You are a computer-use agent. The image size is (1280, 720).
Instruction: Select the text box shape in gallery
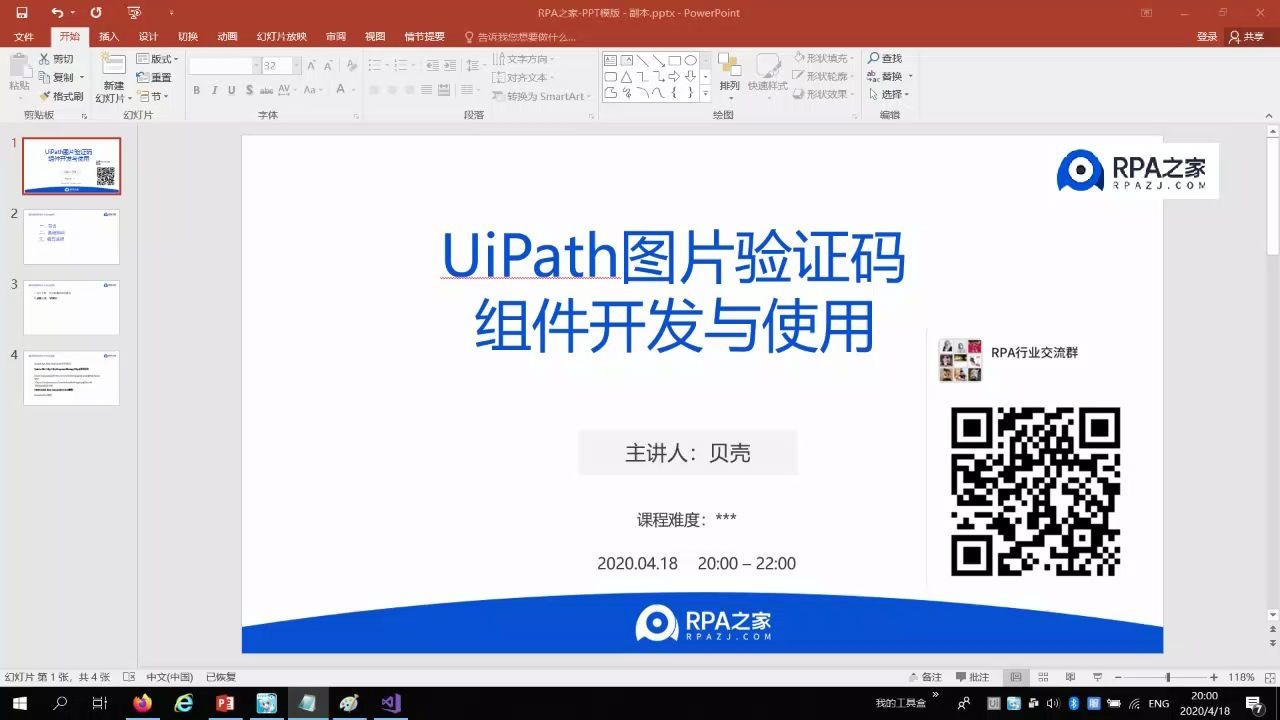click(610, 60)
